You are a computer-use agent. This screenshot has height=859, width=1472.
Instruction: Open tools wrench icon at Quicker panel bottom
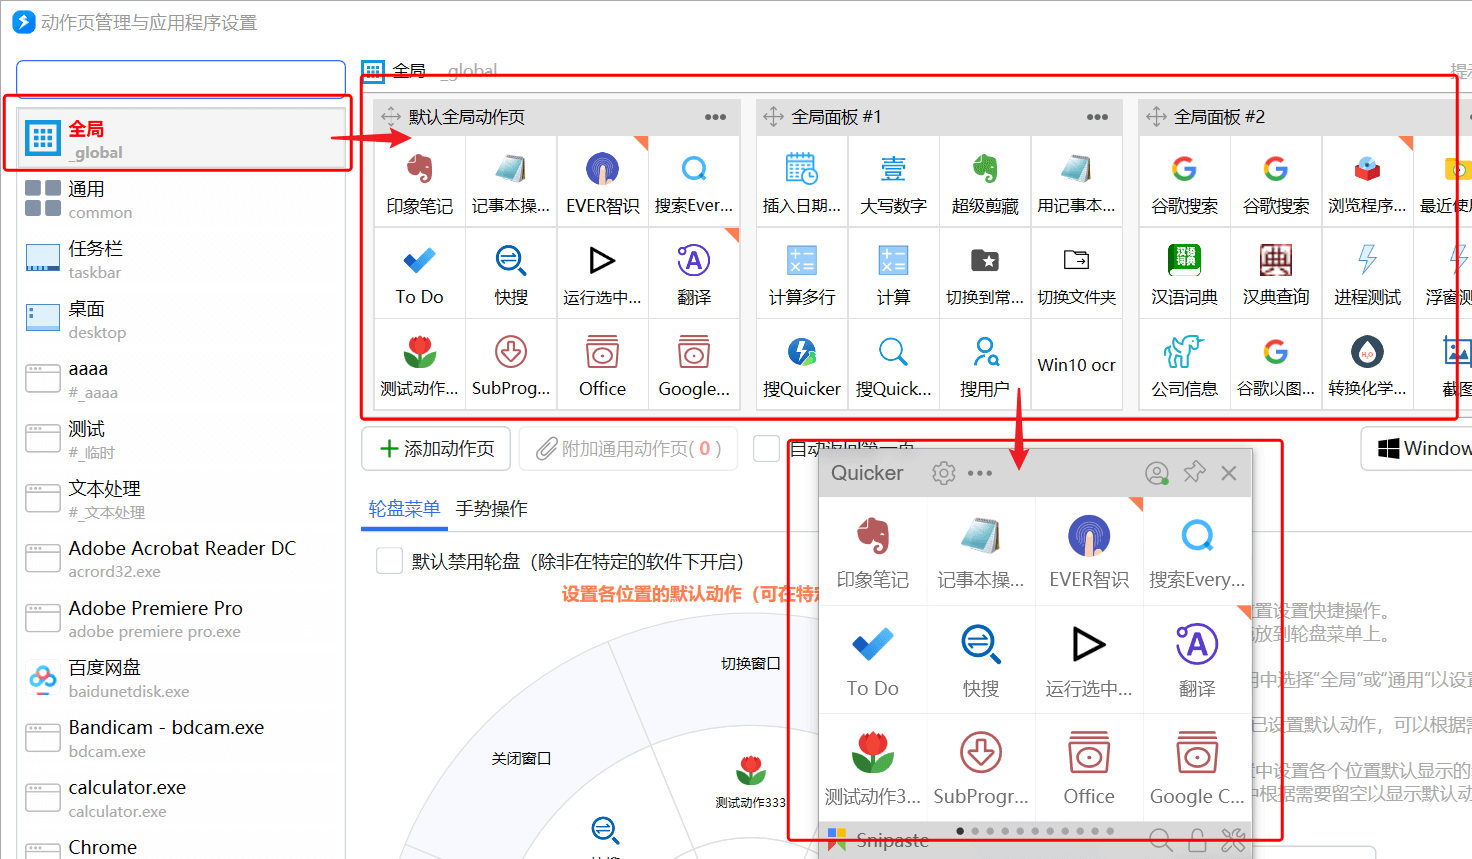(1233, 840)
